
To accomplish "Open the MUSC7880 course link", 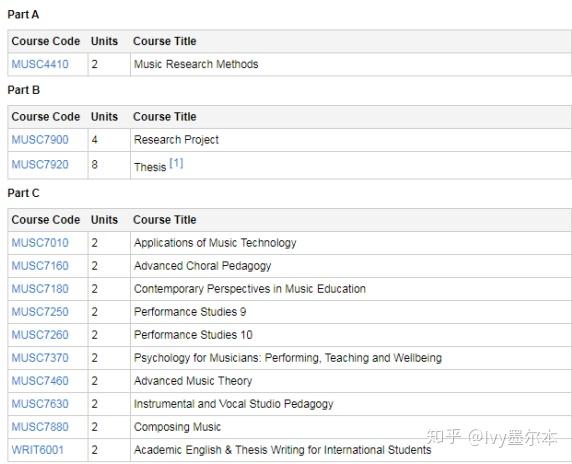I will (x=40, y=427).
